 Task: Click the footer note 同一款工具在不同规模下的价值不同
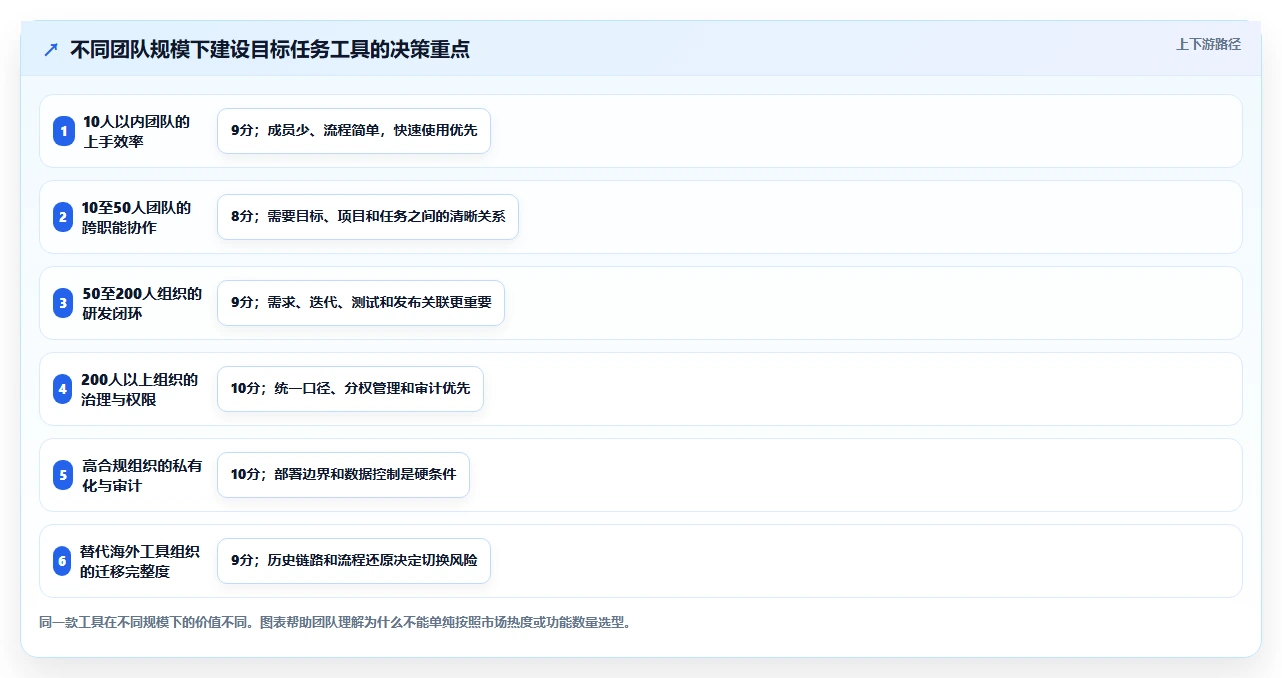tap(335, 622)
